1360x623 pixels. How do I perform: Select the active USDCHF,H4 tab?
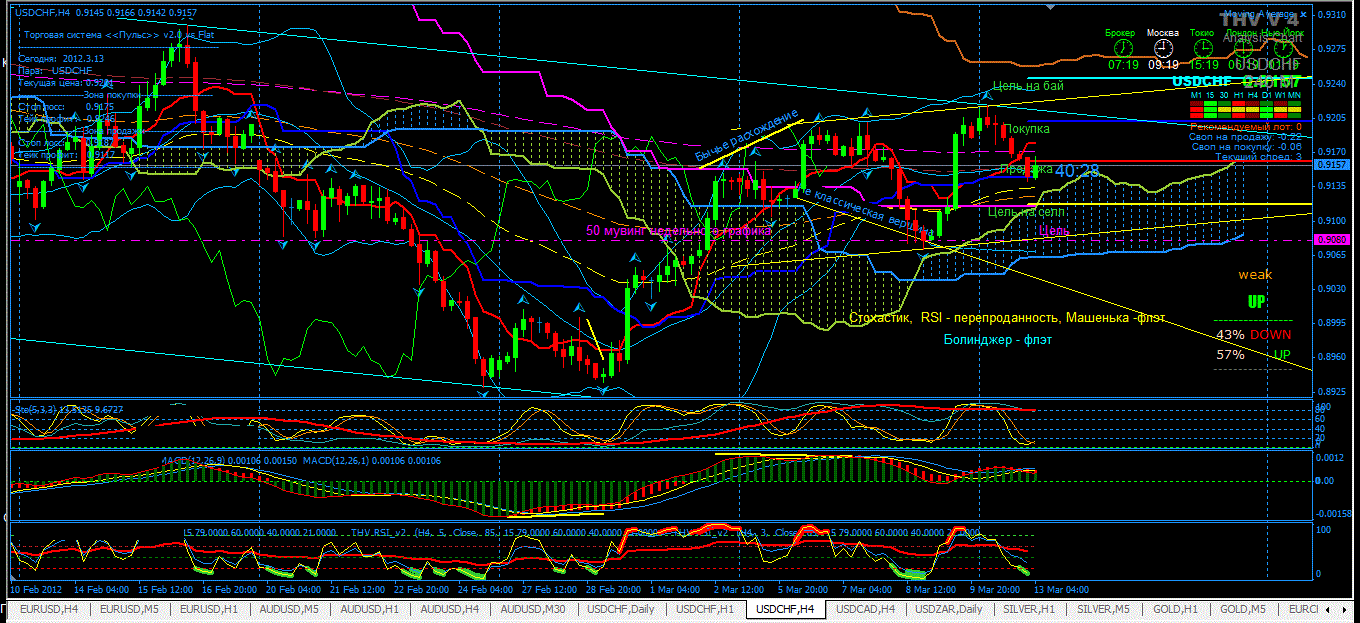click(785, 608)
